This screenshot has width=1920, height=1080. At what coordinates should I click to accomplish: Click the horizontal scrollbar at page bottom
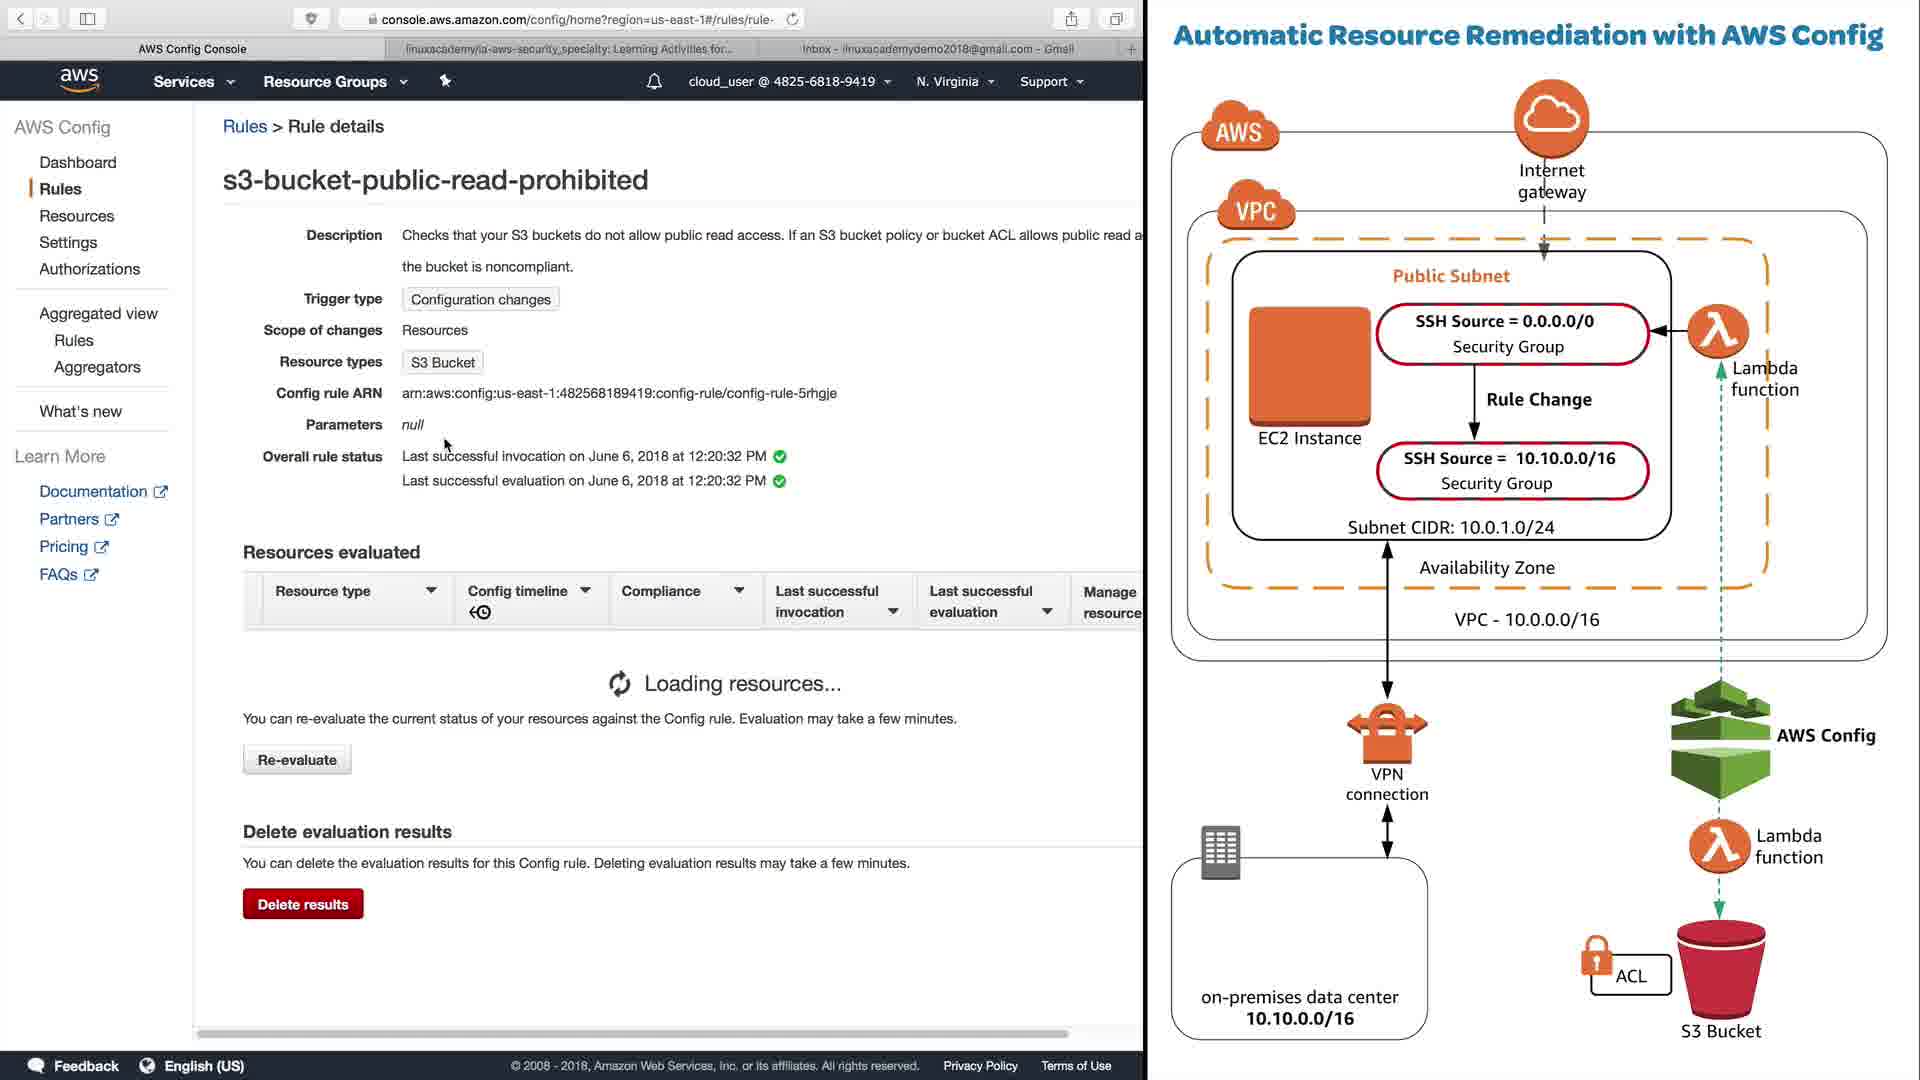[632, 1033]
